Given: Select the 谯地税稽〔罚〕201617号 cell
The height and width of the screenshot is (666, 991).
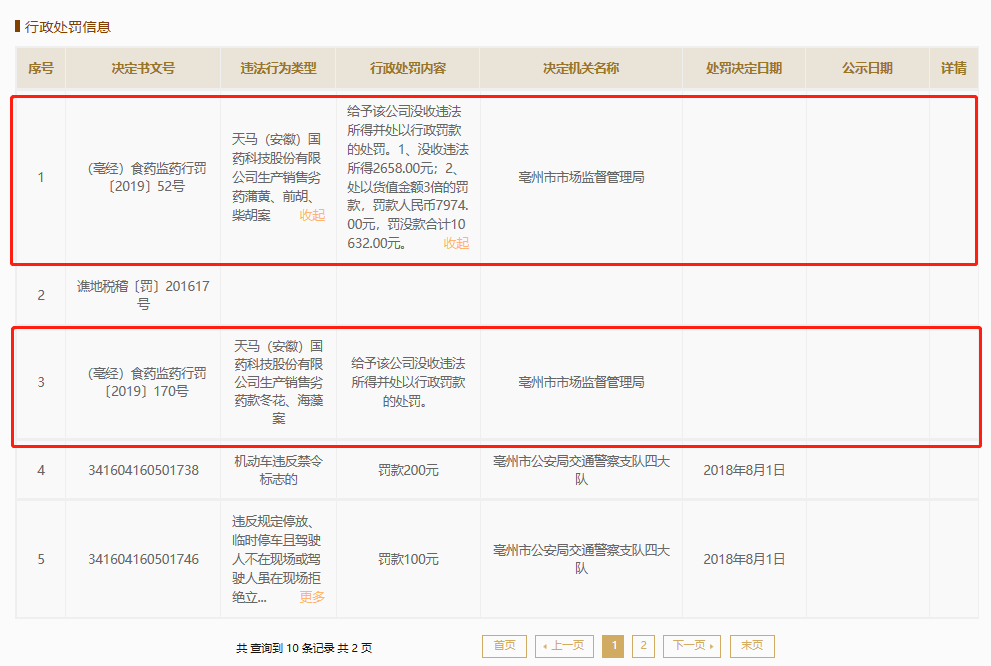Looking at the screenshot, I should [x=143, y=295].
